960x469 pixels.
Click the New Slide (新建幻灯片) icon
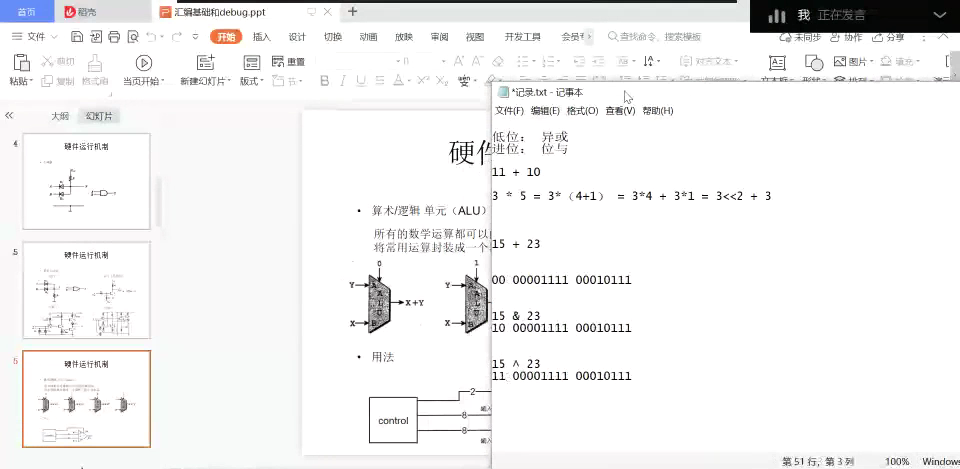tap(205, 62)
